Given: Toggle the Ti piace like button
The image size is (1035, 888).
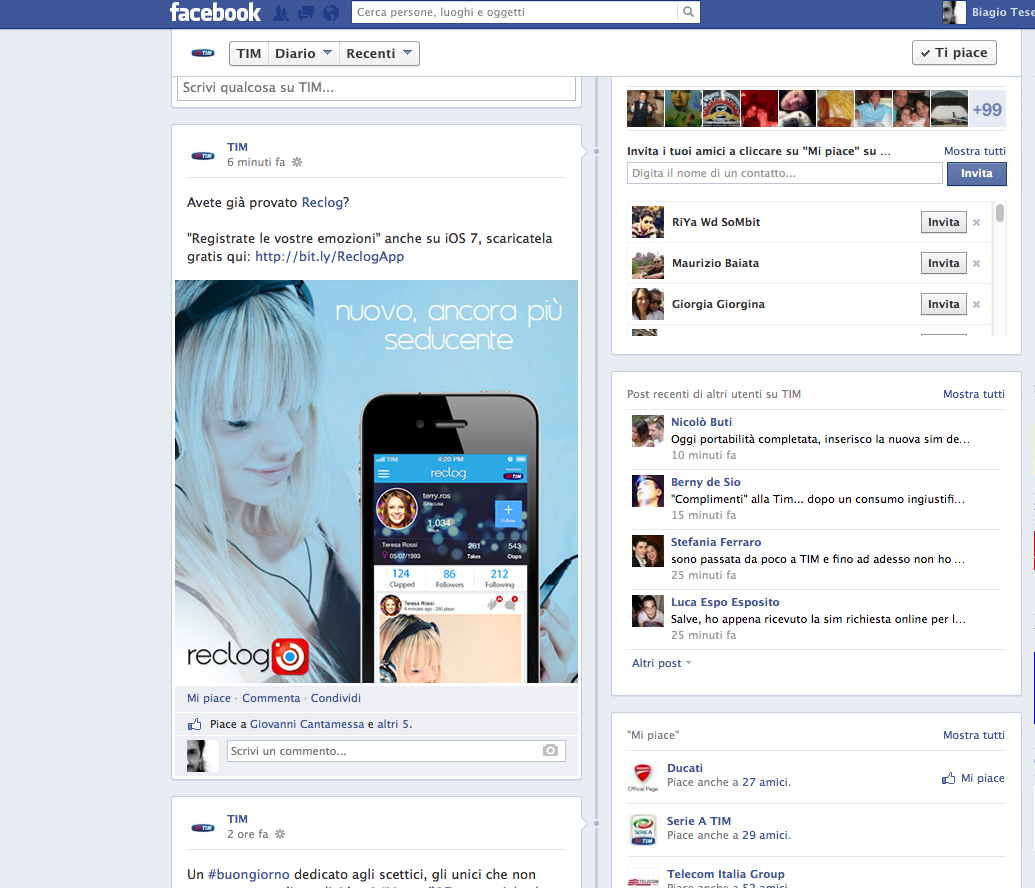Looking at the screenshot, I should (954, 53).
